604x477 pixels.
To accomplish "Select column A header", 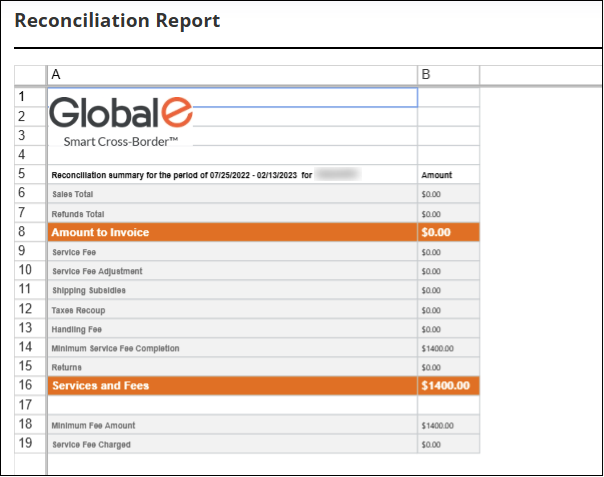I will (x=232, y=75).
